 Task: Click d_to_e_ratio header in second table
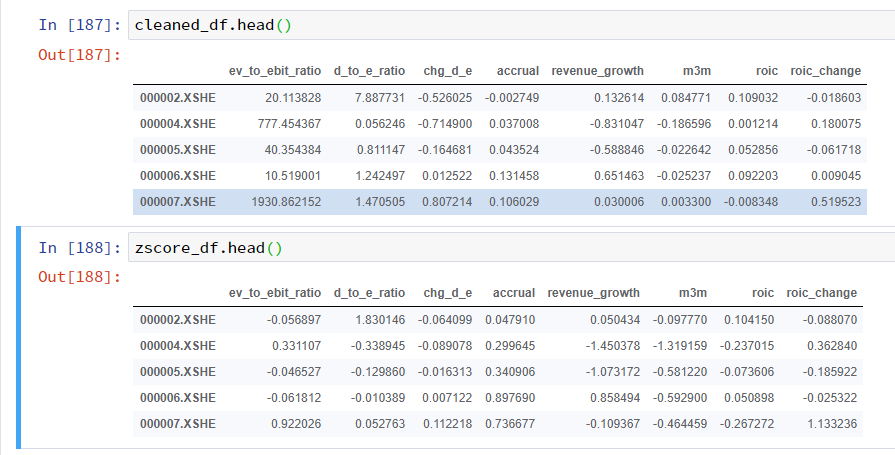[369, 293]
